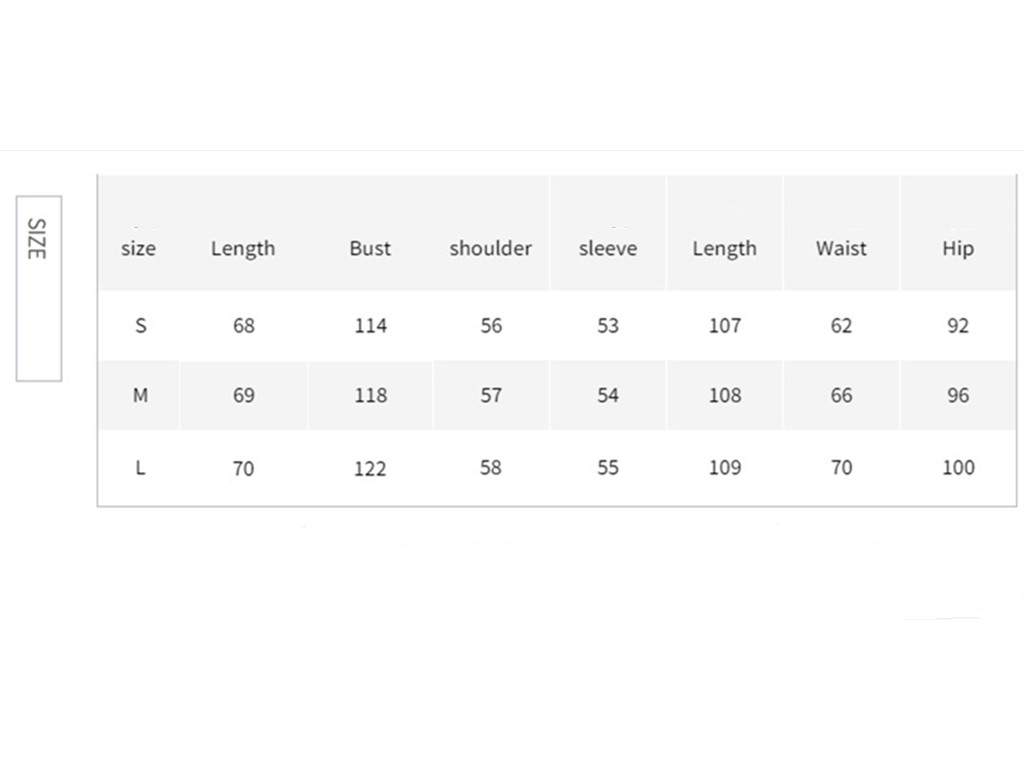Image resolution: width=1024 pixels, height=768 pixels.
Task: Click the waist value 66 cell
Action: (x=841, y=395)
